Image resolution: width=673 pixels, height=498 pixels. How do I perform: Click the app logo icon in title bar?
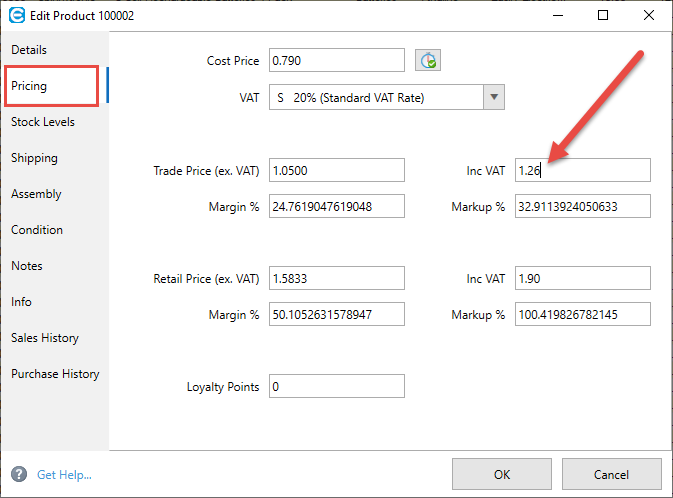pos(17,16)
